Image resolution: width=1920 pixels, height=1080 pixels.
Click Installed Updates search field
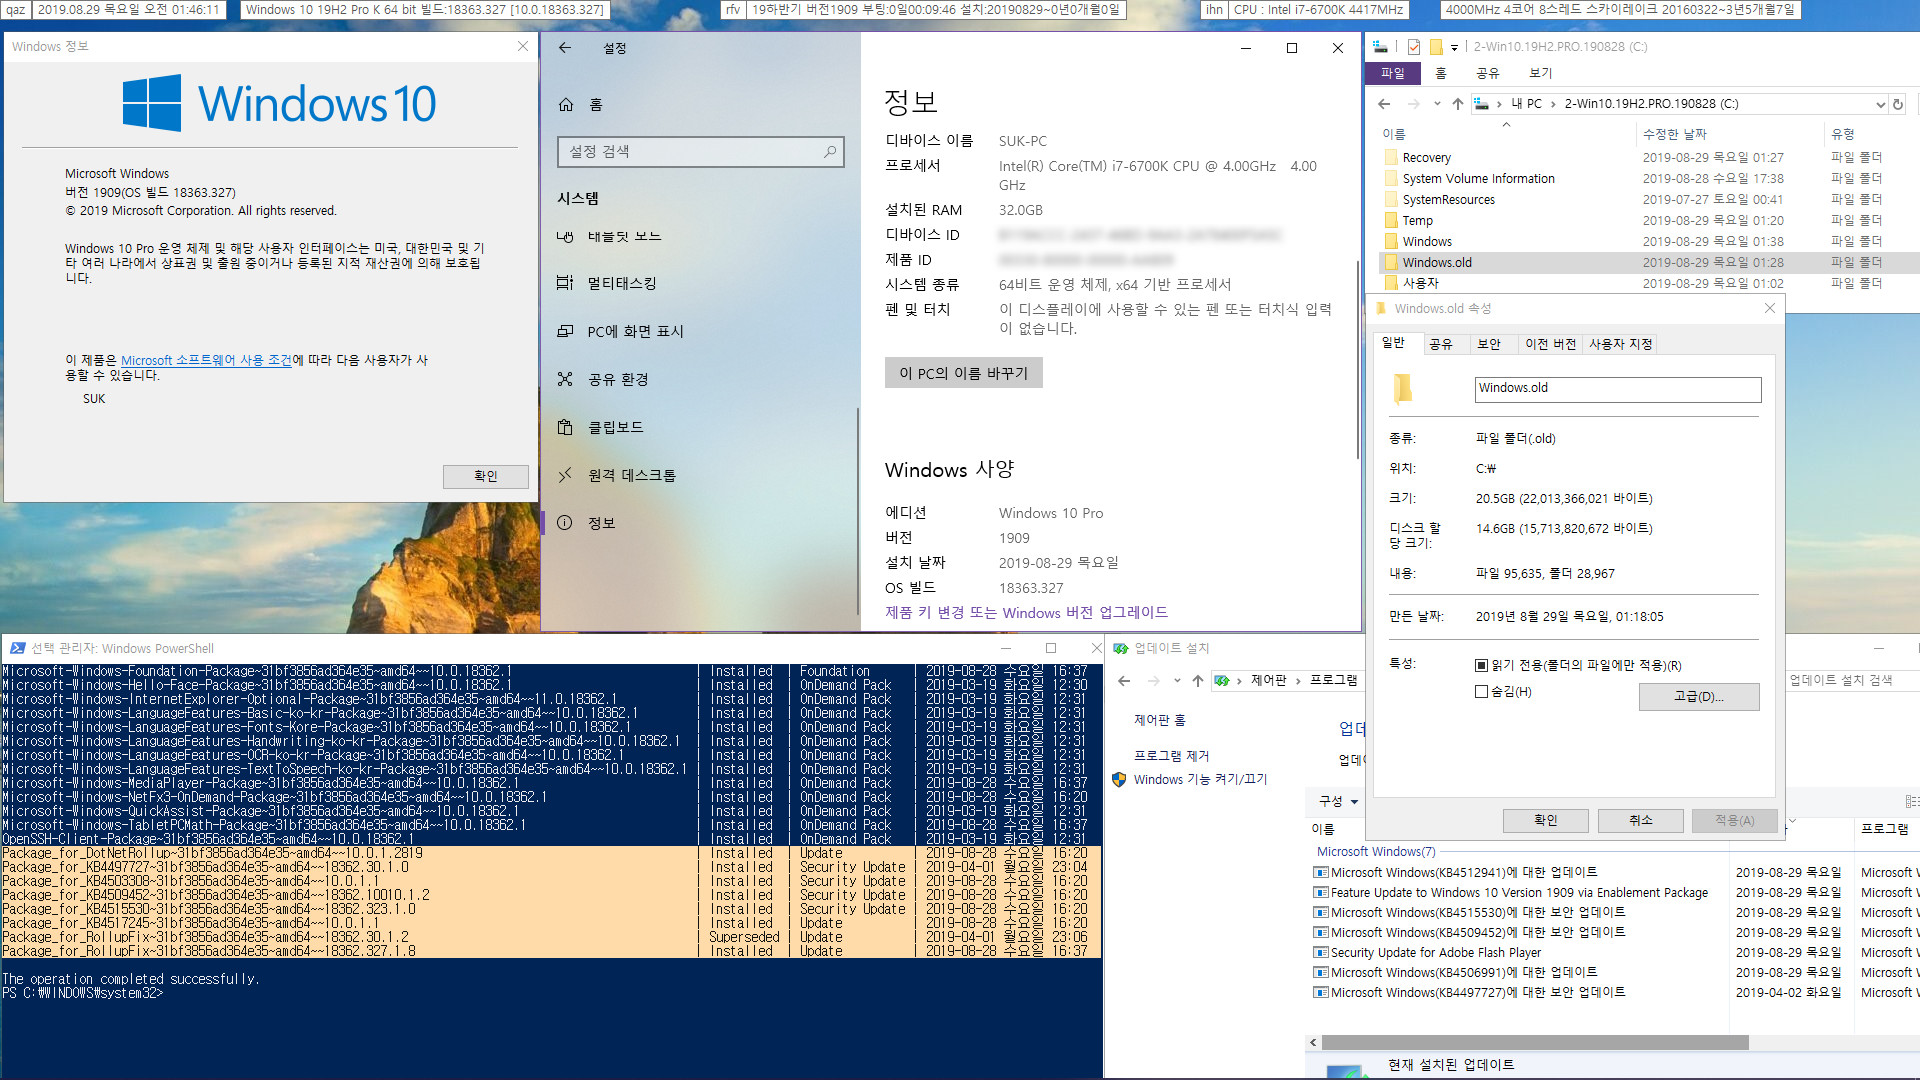1852,681
